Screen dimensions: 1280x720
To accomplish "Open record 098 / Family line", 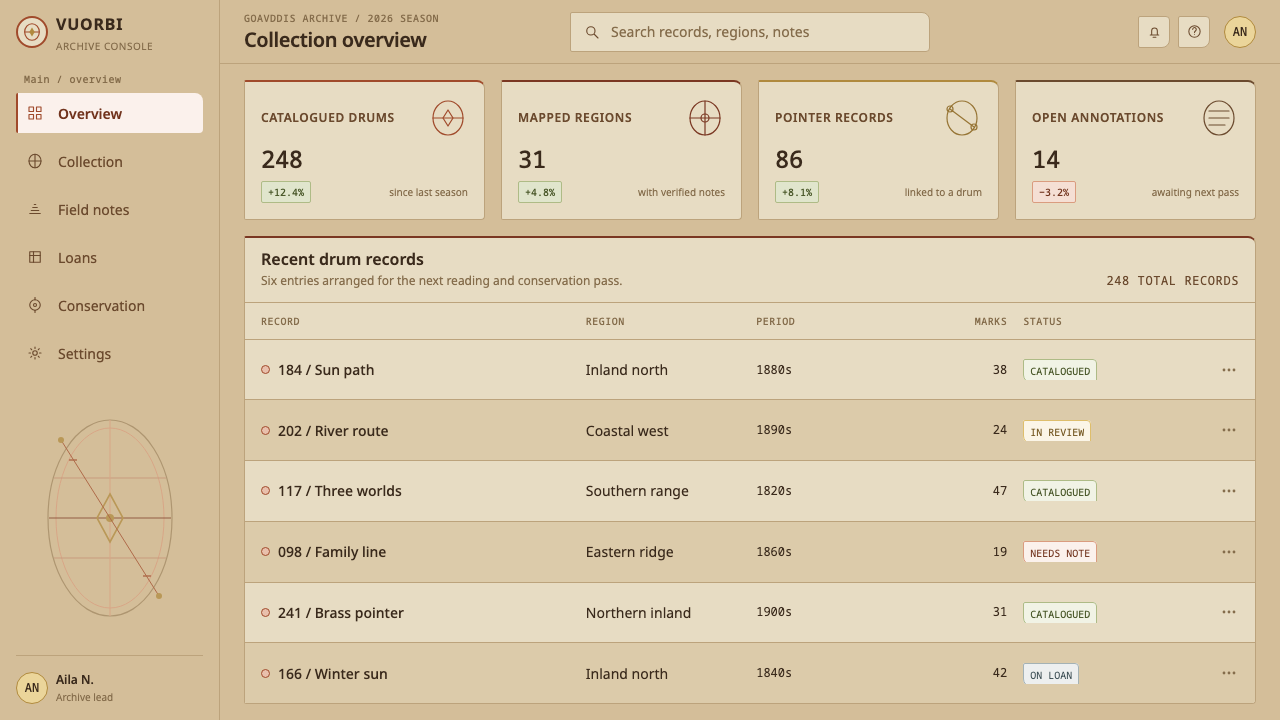I will (332, 552).
